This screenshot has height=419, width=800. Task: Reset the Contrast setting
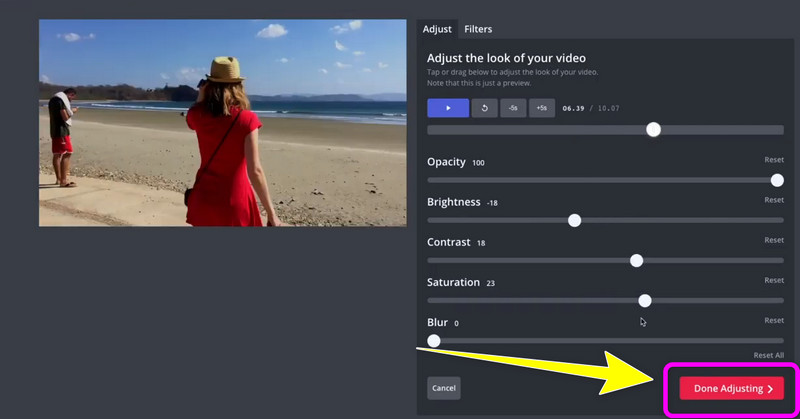[x=774, y=240]
